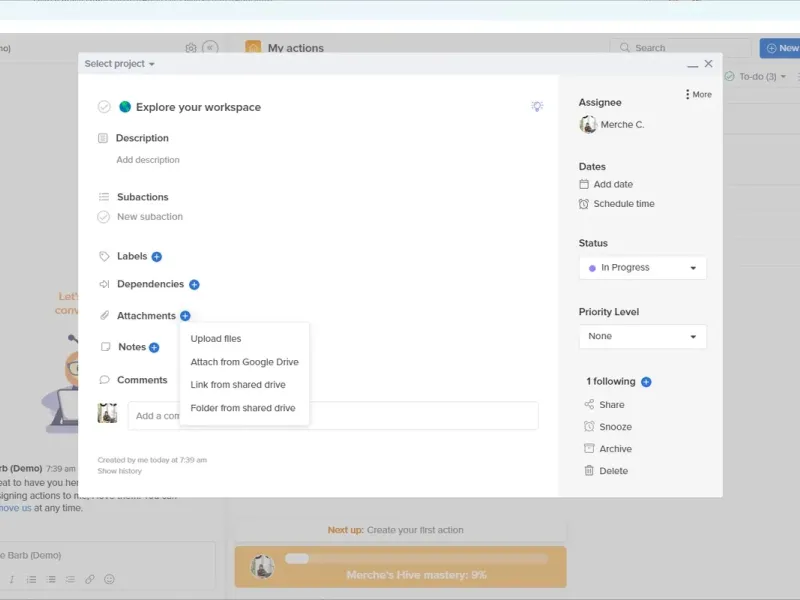
Task: Click the New button in My actions
Action: (x=781, y=48)
